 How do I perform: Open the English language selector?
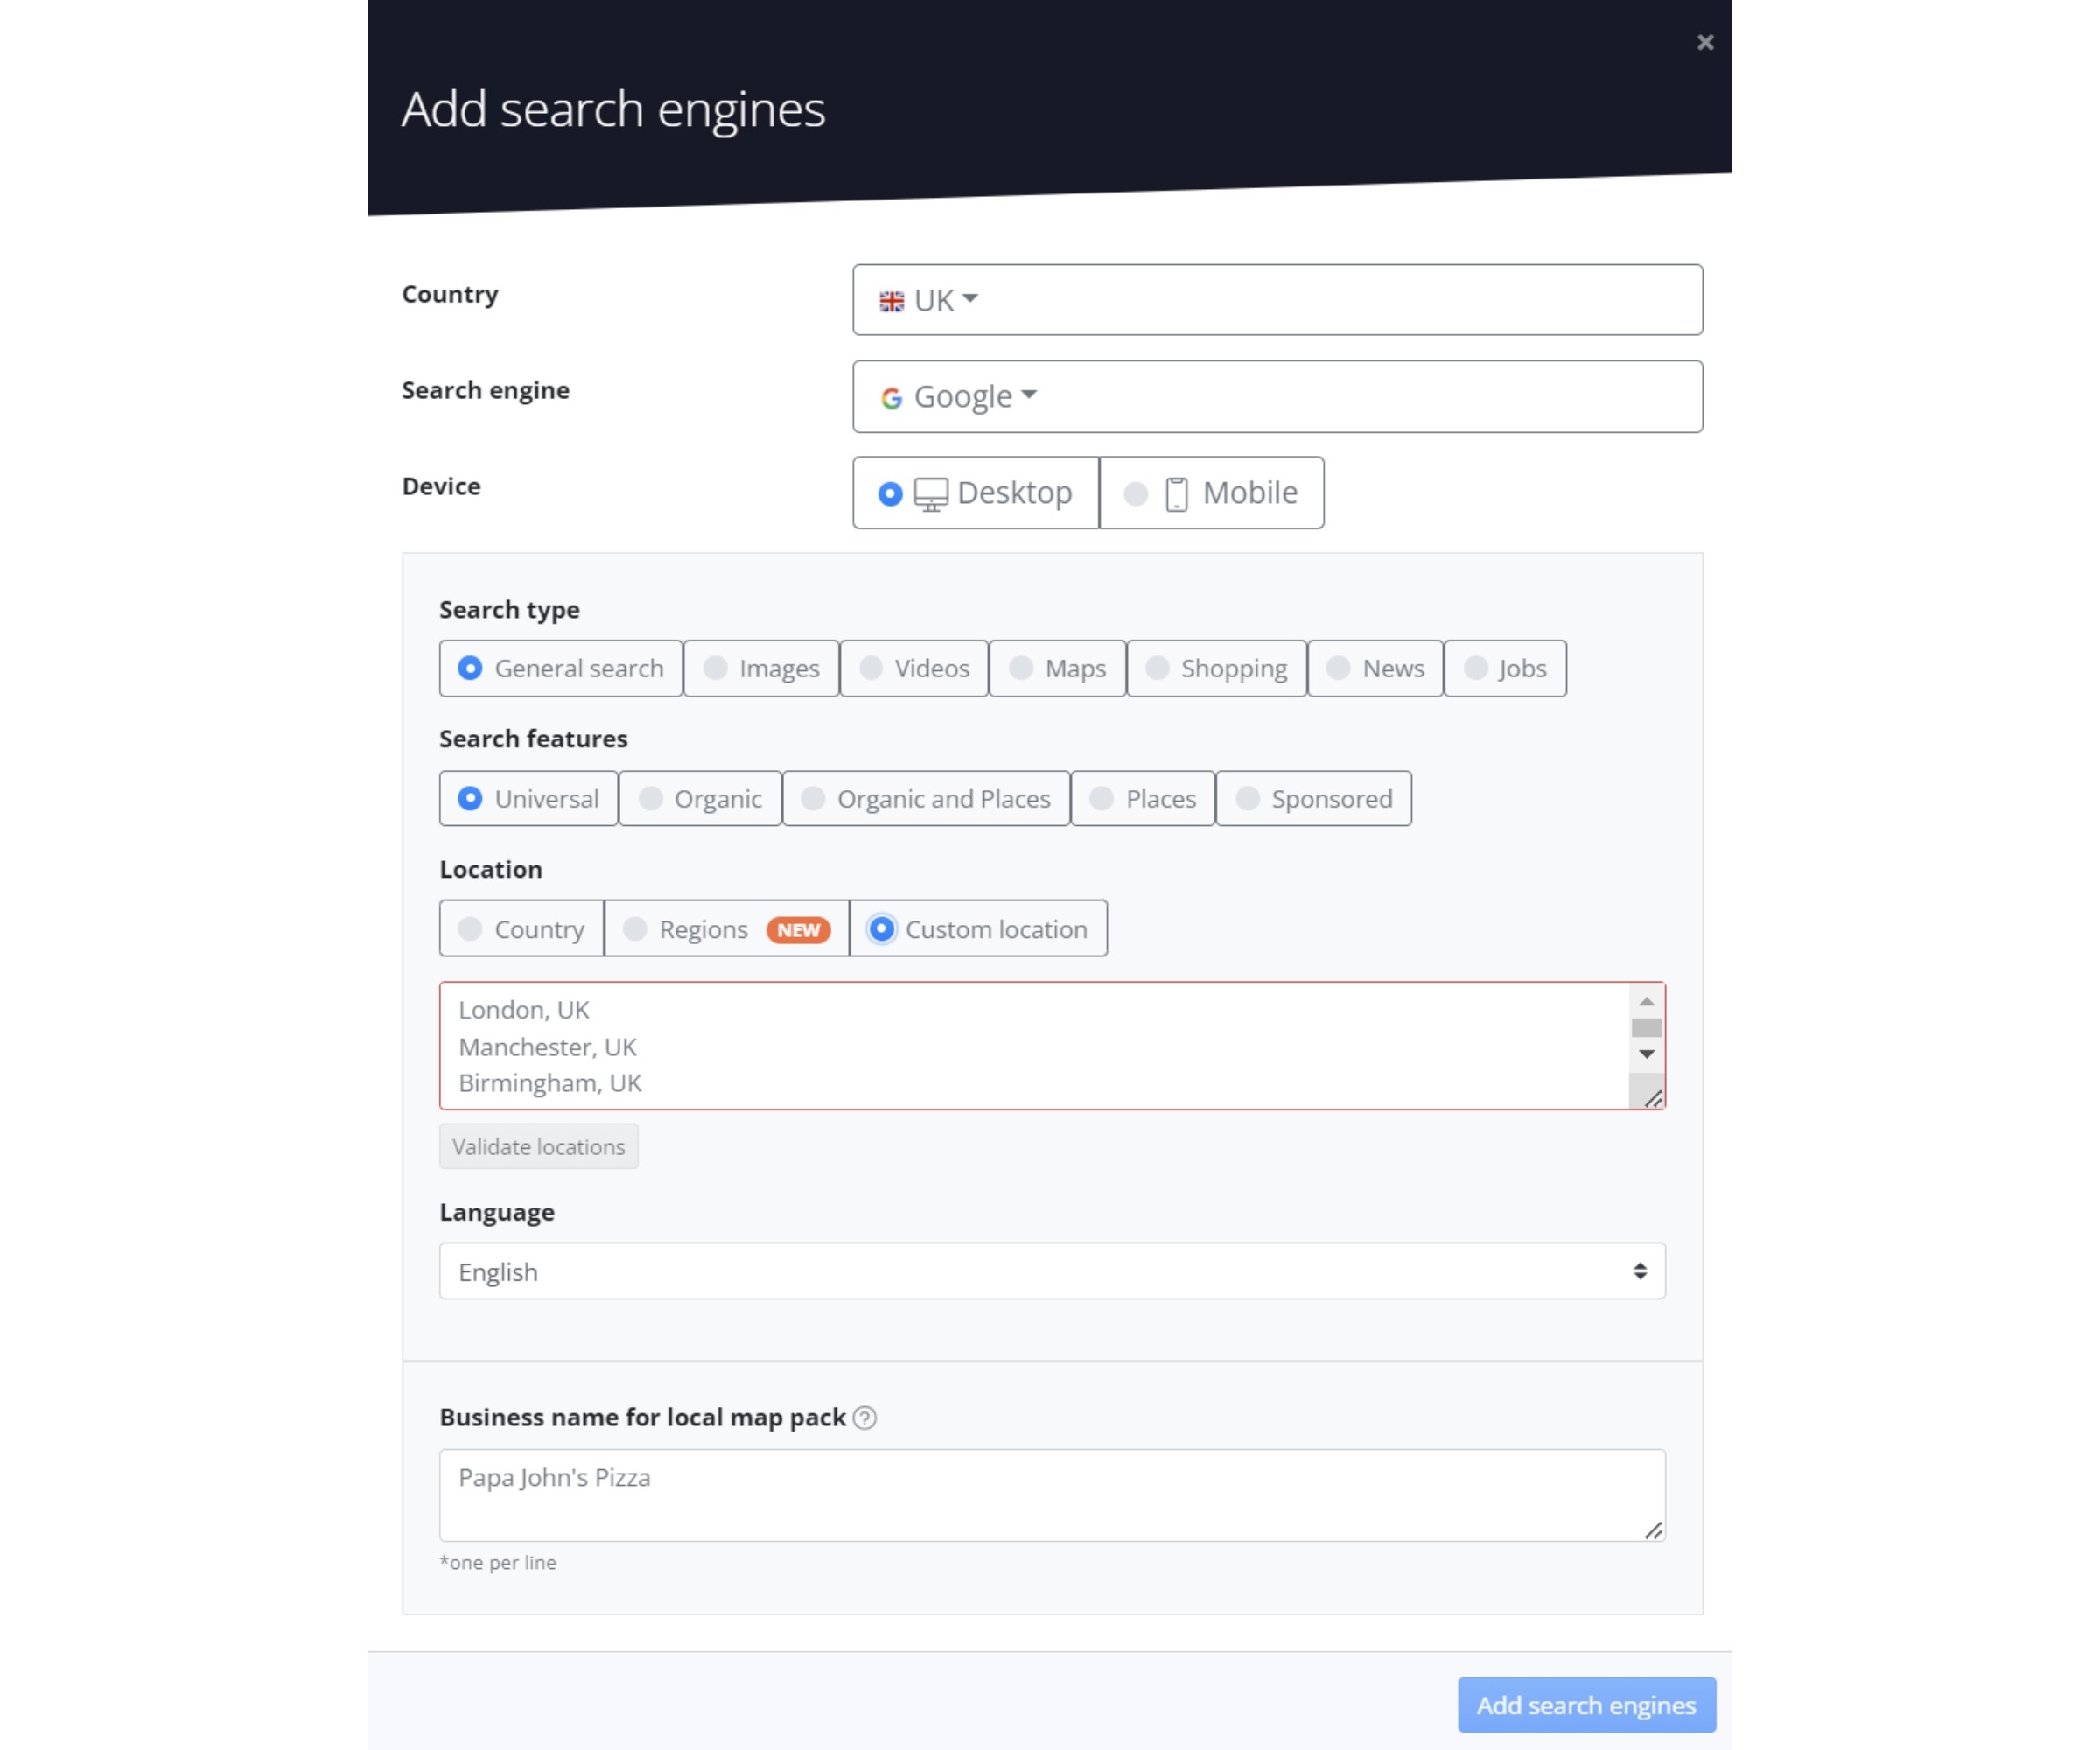coord(1052,1271)
